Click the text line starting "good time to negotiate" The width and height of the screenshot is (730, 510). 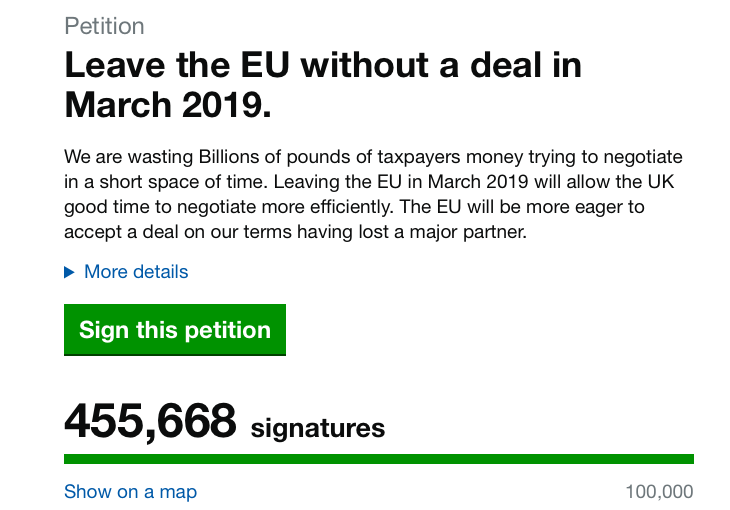(x=354, y=207)
